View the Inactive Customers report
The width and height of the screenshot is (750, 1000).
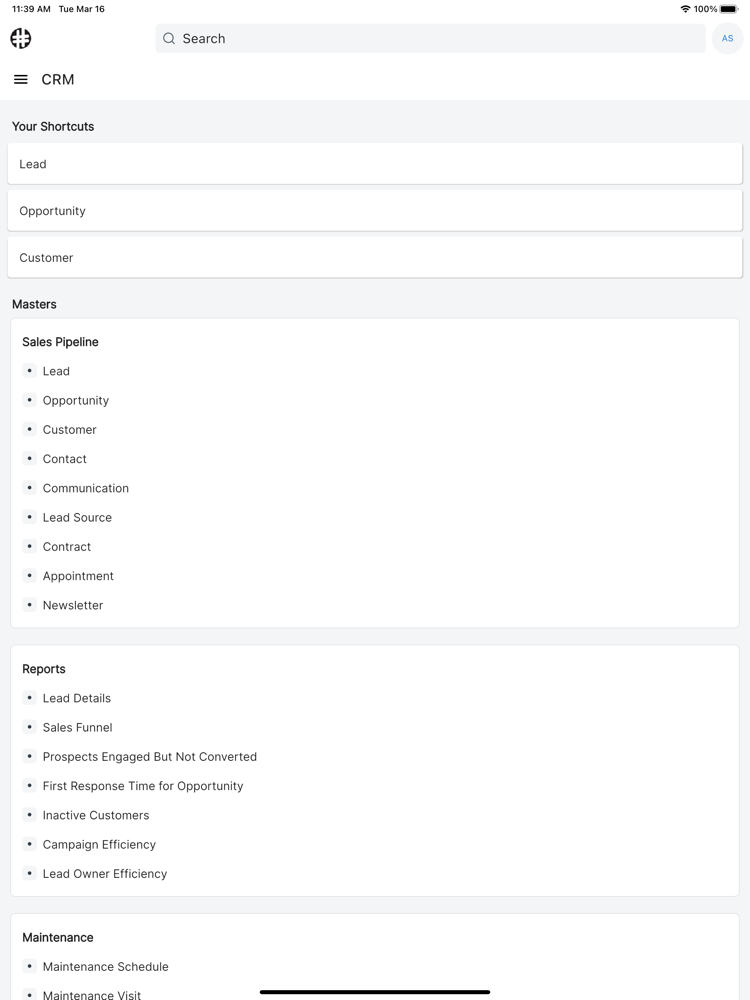(x=96, y=815)
